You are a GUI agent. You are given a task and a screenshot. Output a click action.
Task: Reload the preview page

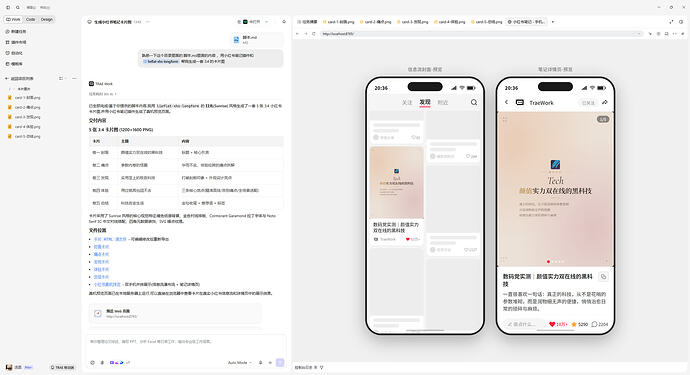pyautogui.click(x=314, y=33)
